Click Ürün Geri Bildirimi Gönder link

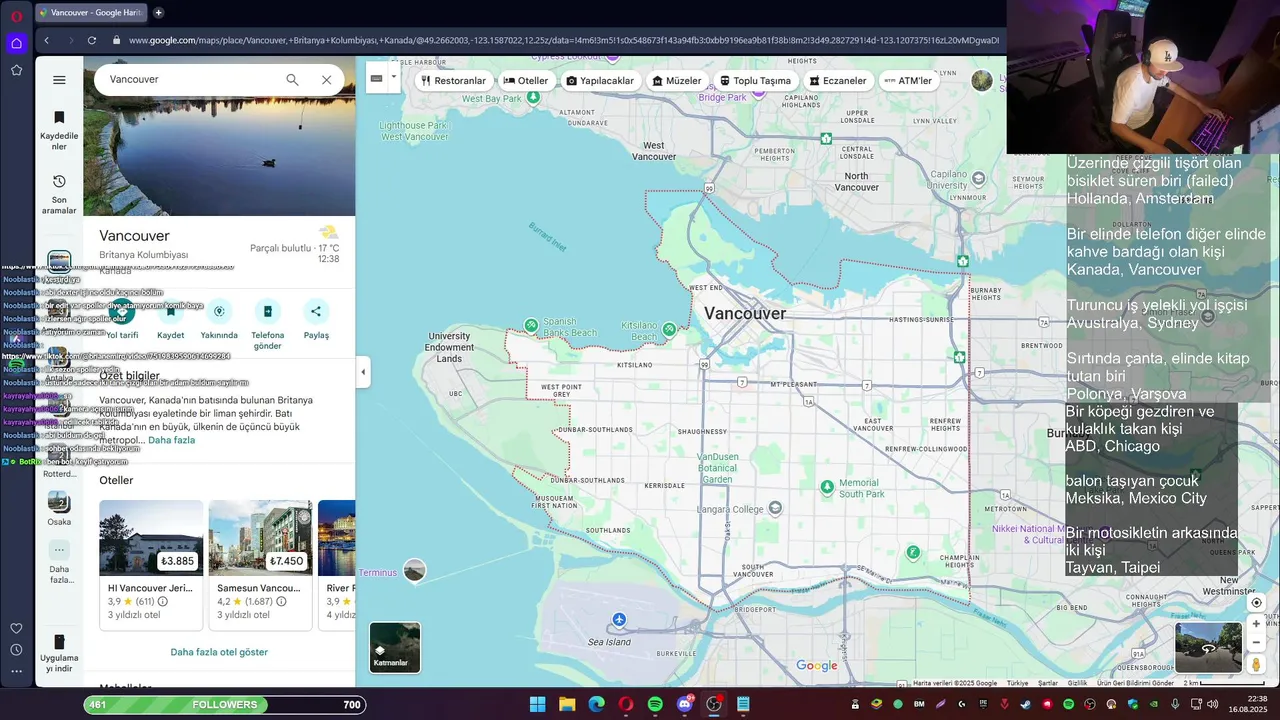click(1135, 683)
